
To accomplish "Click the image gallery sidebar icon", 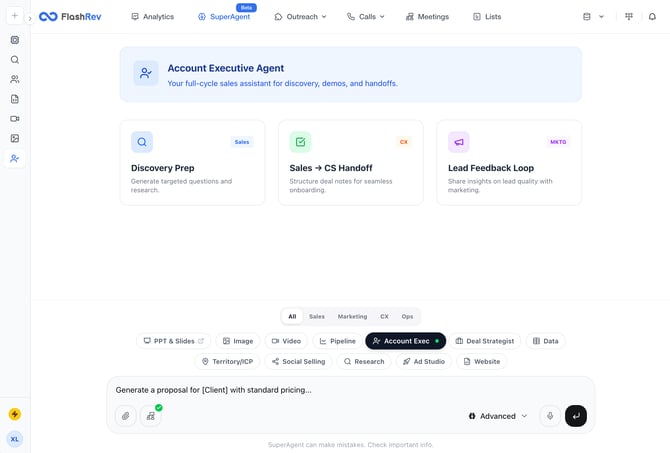I will 15,139.
